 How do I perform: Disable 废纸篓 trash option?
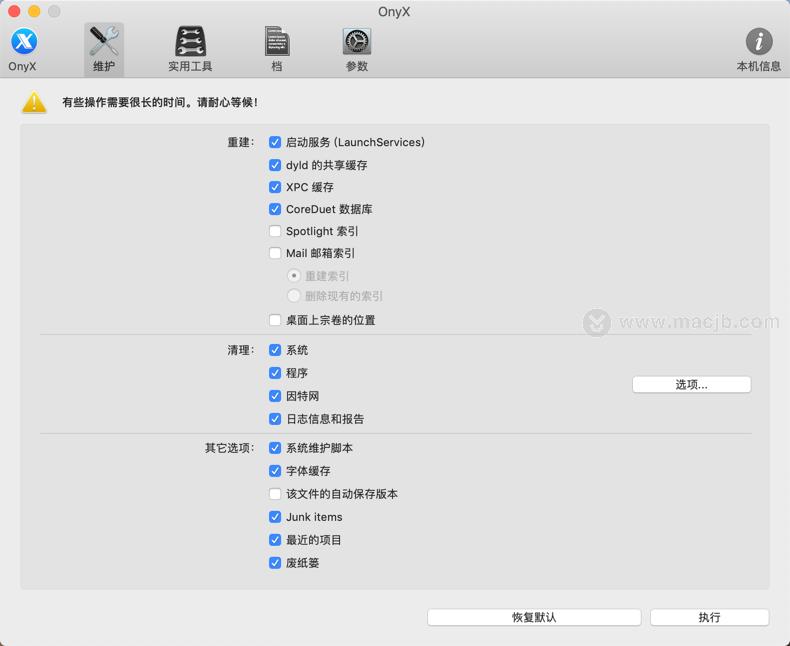click(x=275, y=562)
